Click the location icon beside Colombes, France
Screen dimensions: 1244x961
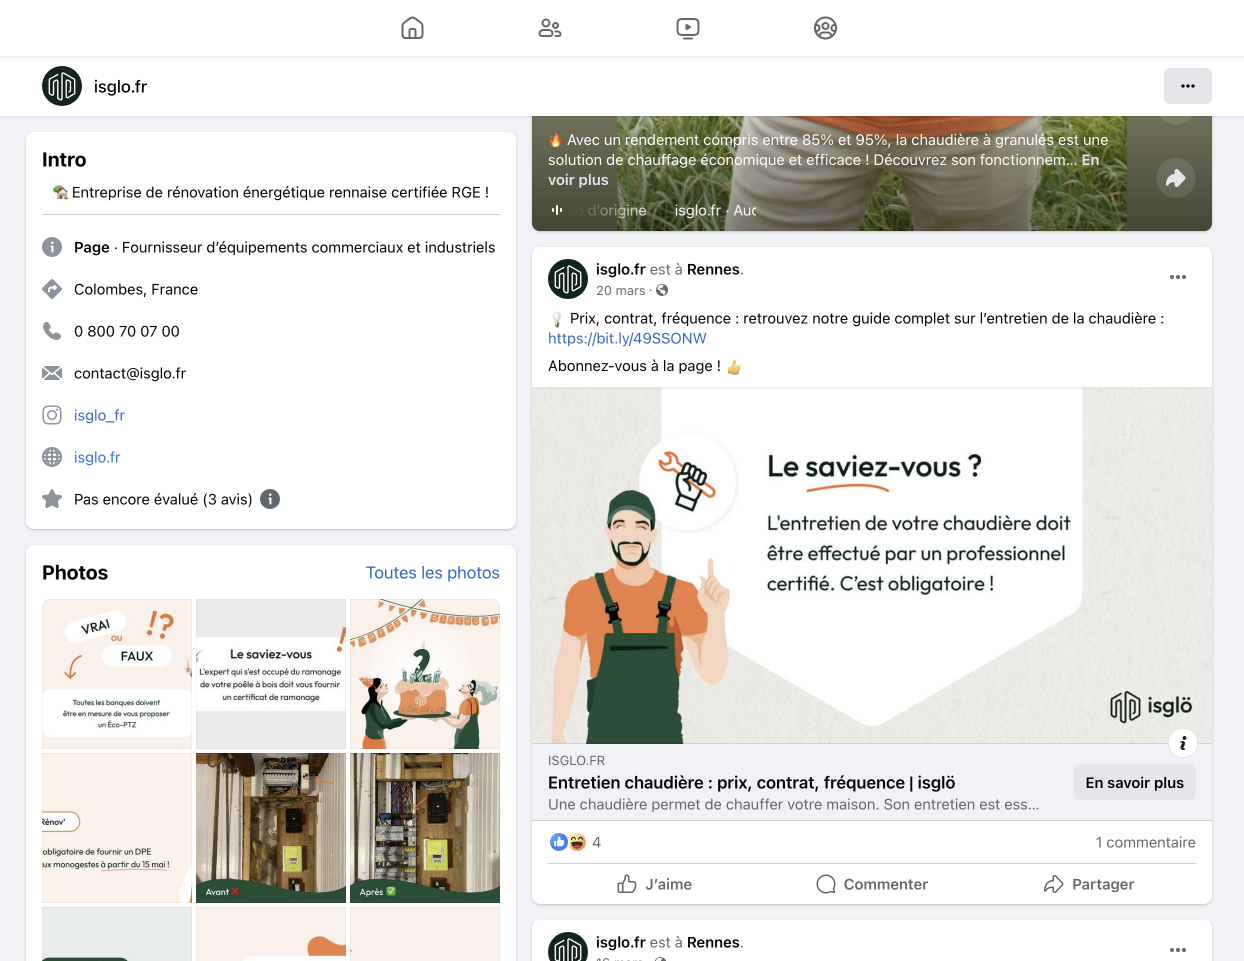(x=52, y=289)
